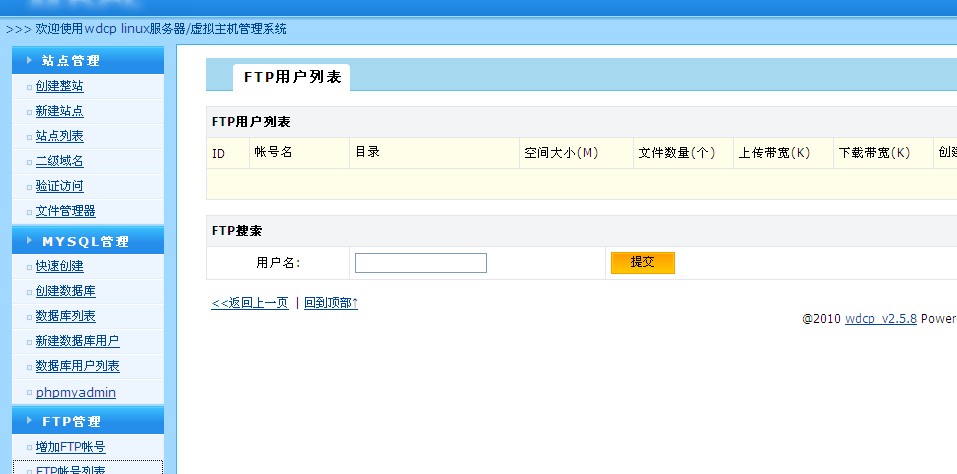Collapse the FTP管理 section header
957x474 pixels.
click(x=86, y=421)
